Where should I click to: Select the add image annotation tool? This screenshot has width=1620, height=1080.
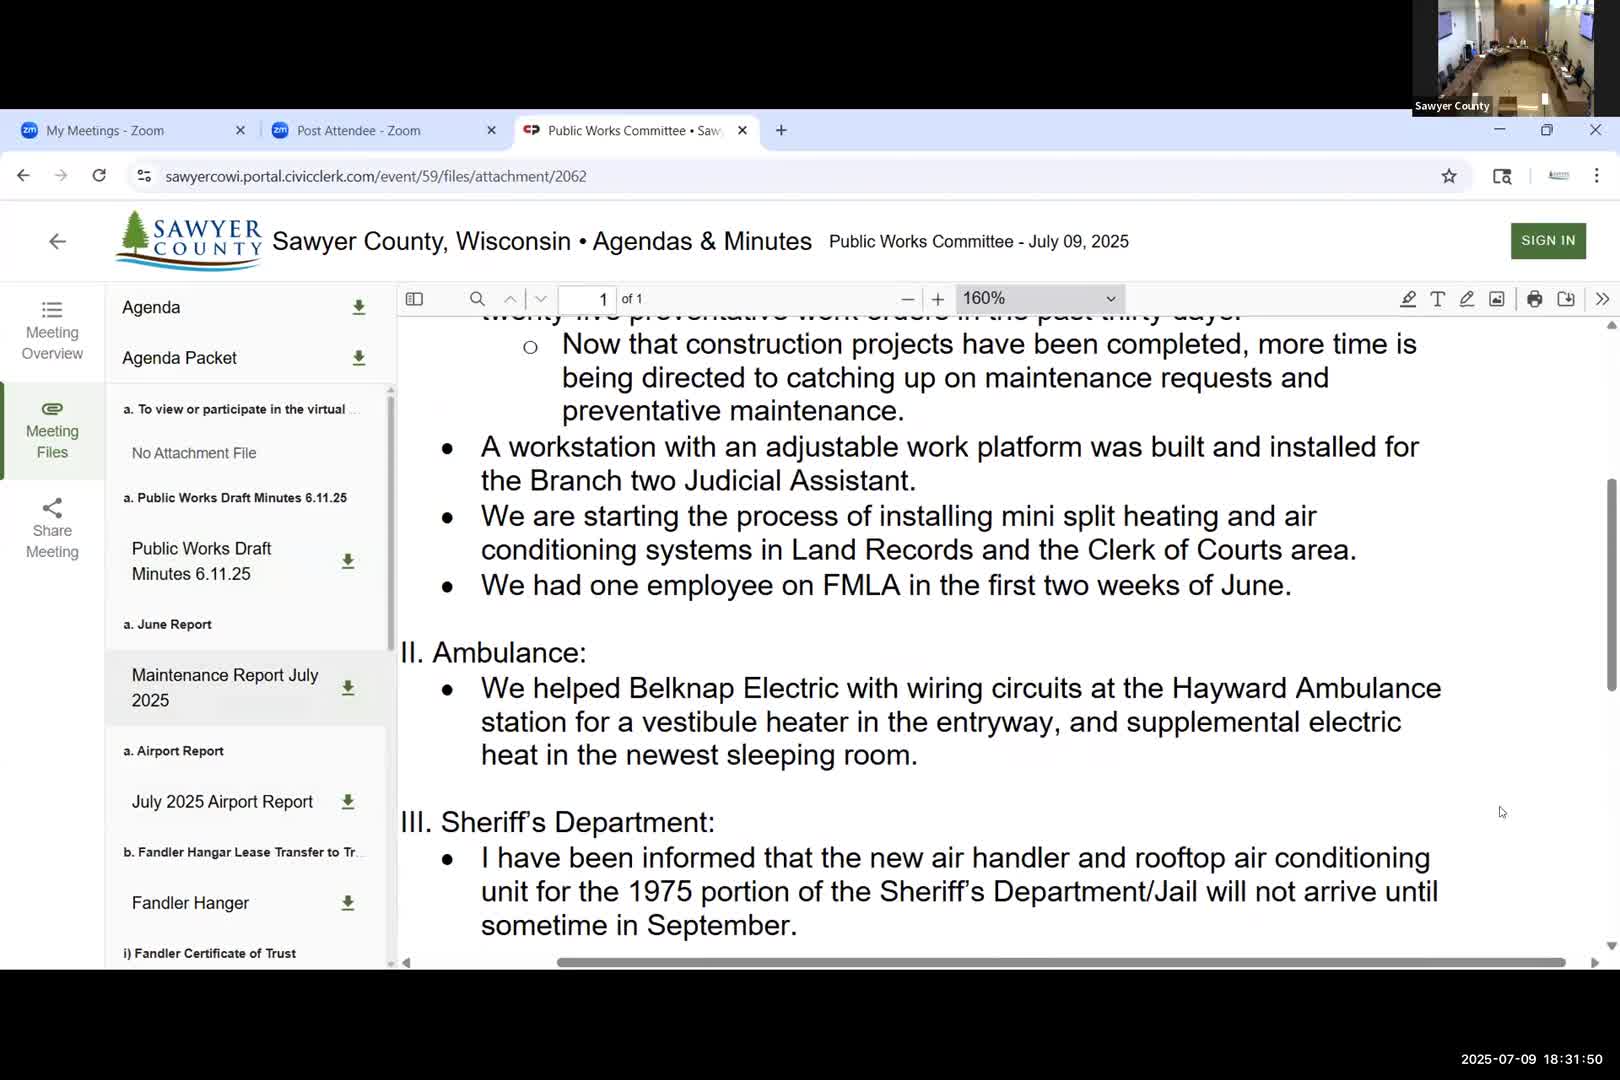point(1497,299)
